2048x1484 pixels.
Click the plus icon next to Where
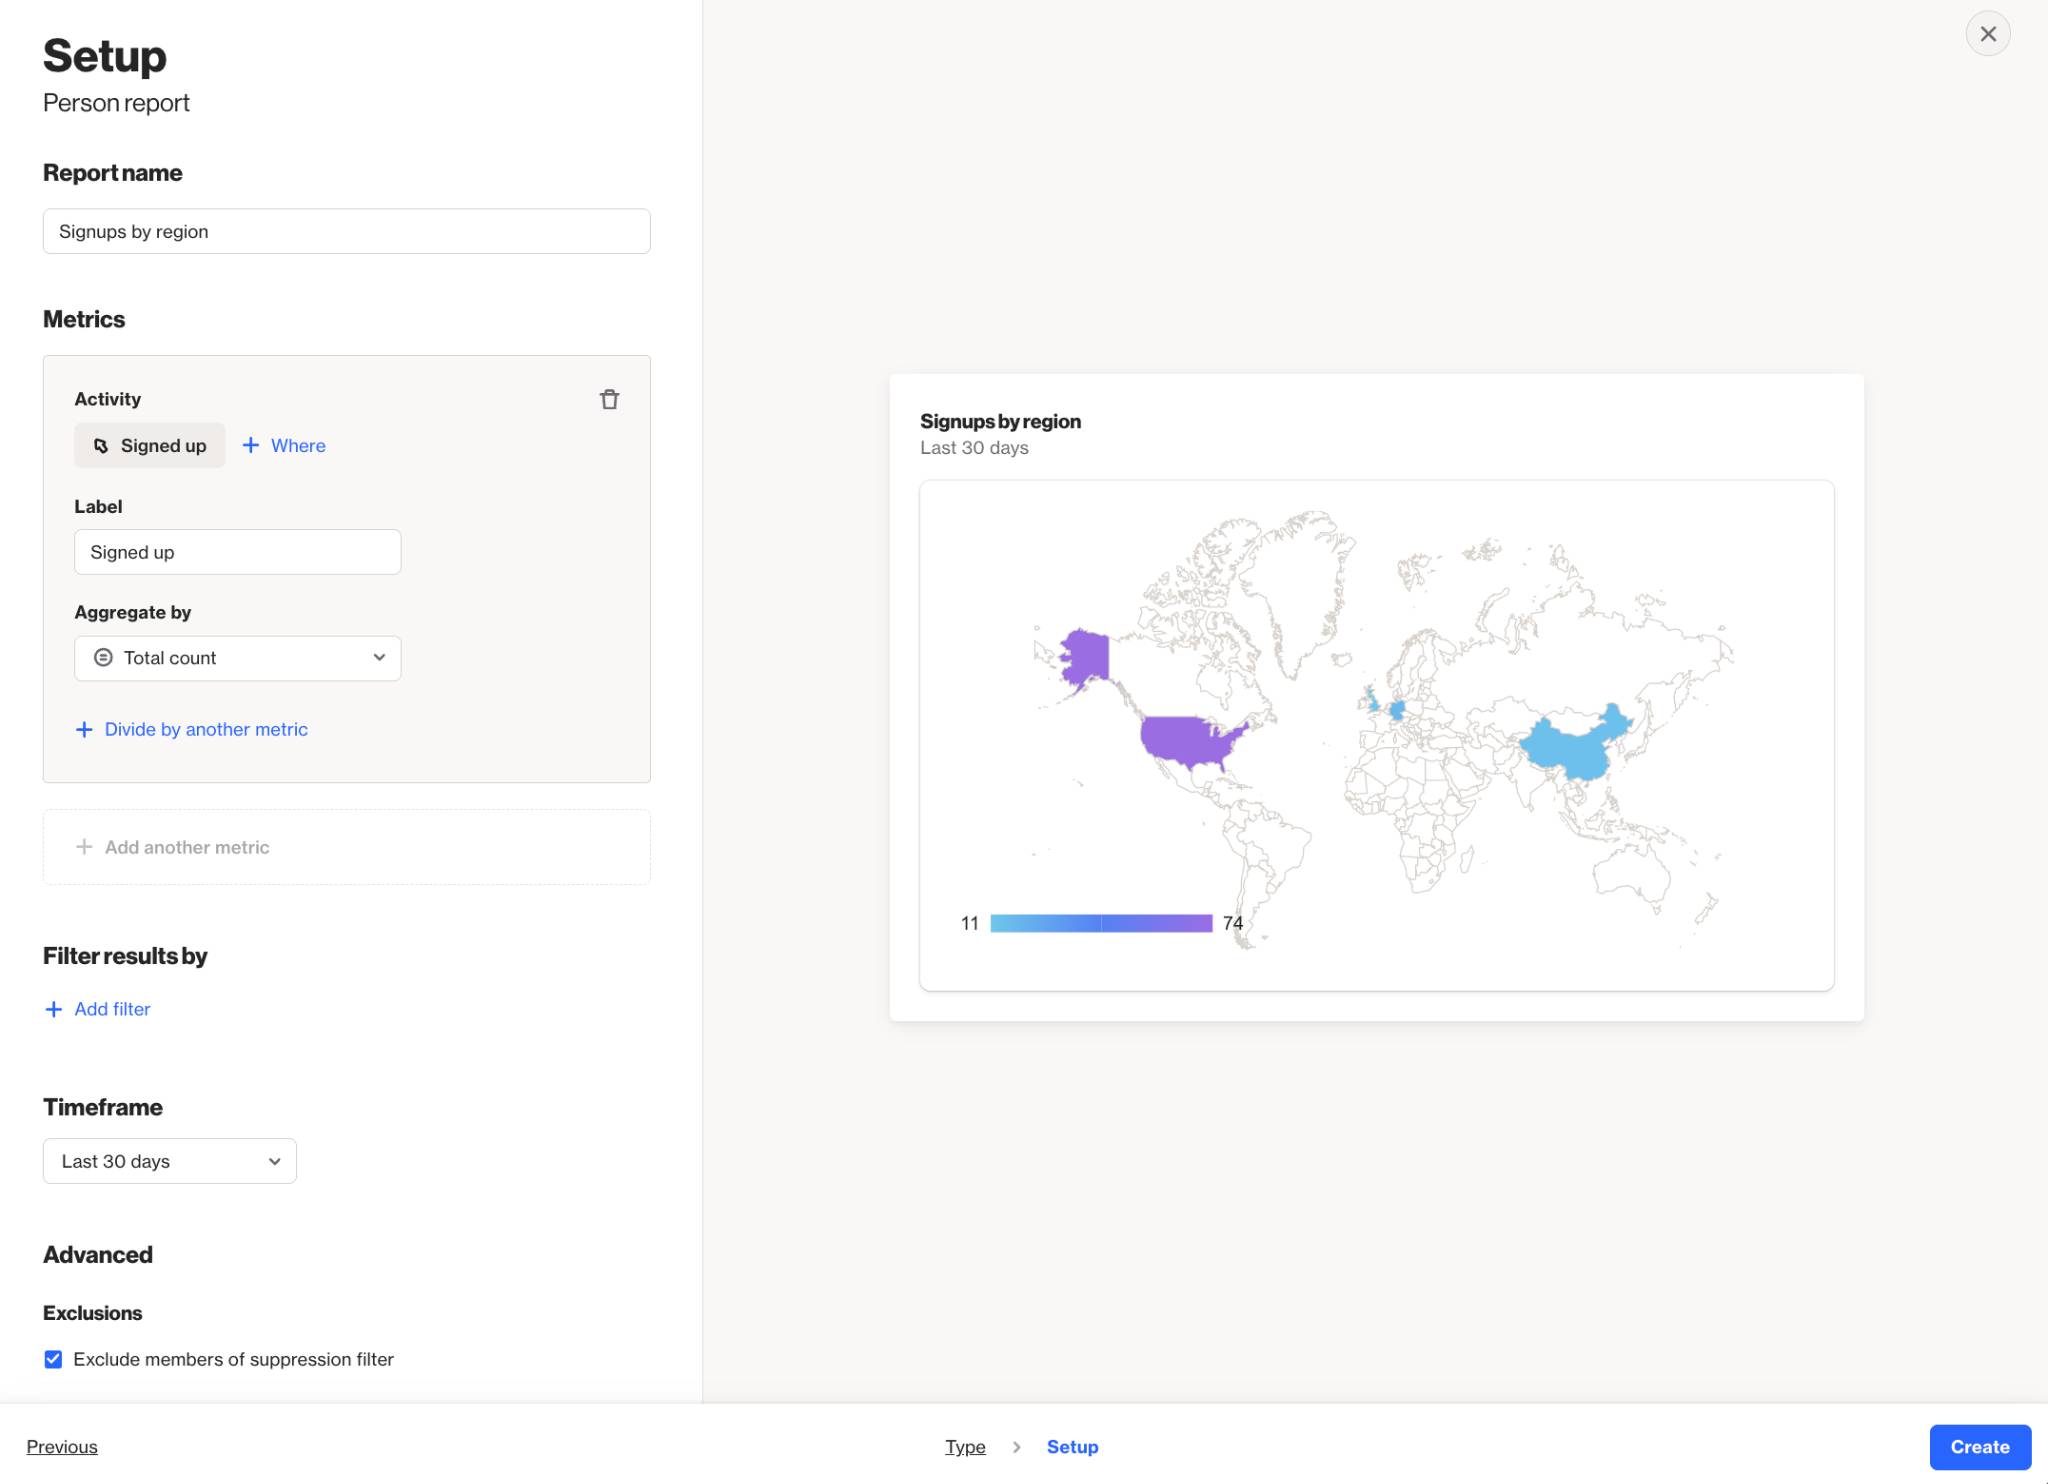coord(251,446)
